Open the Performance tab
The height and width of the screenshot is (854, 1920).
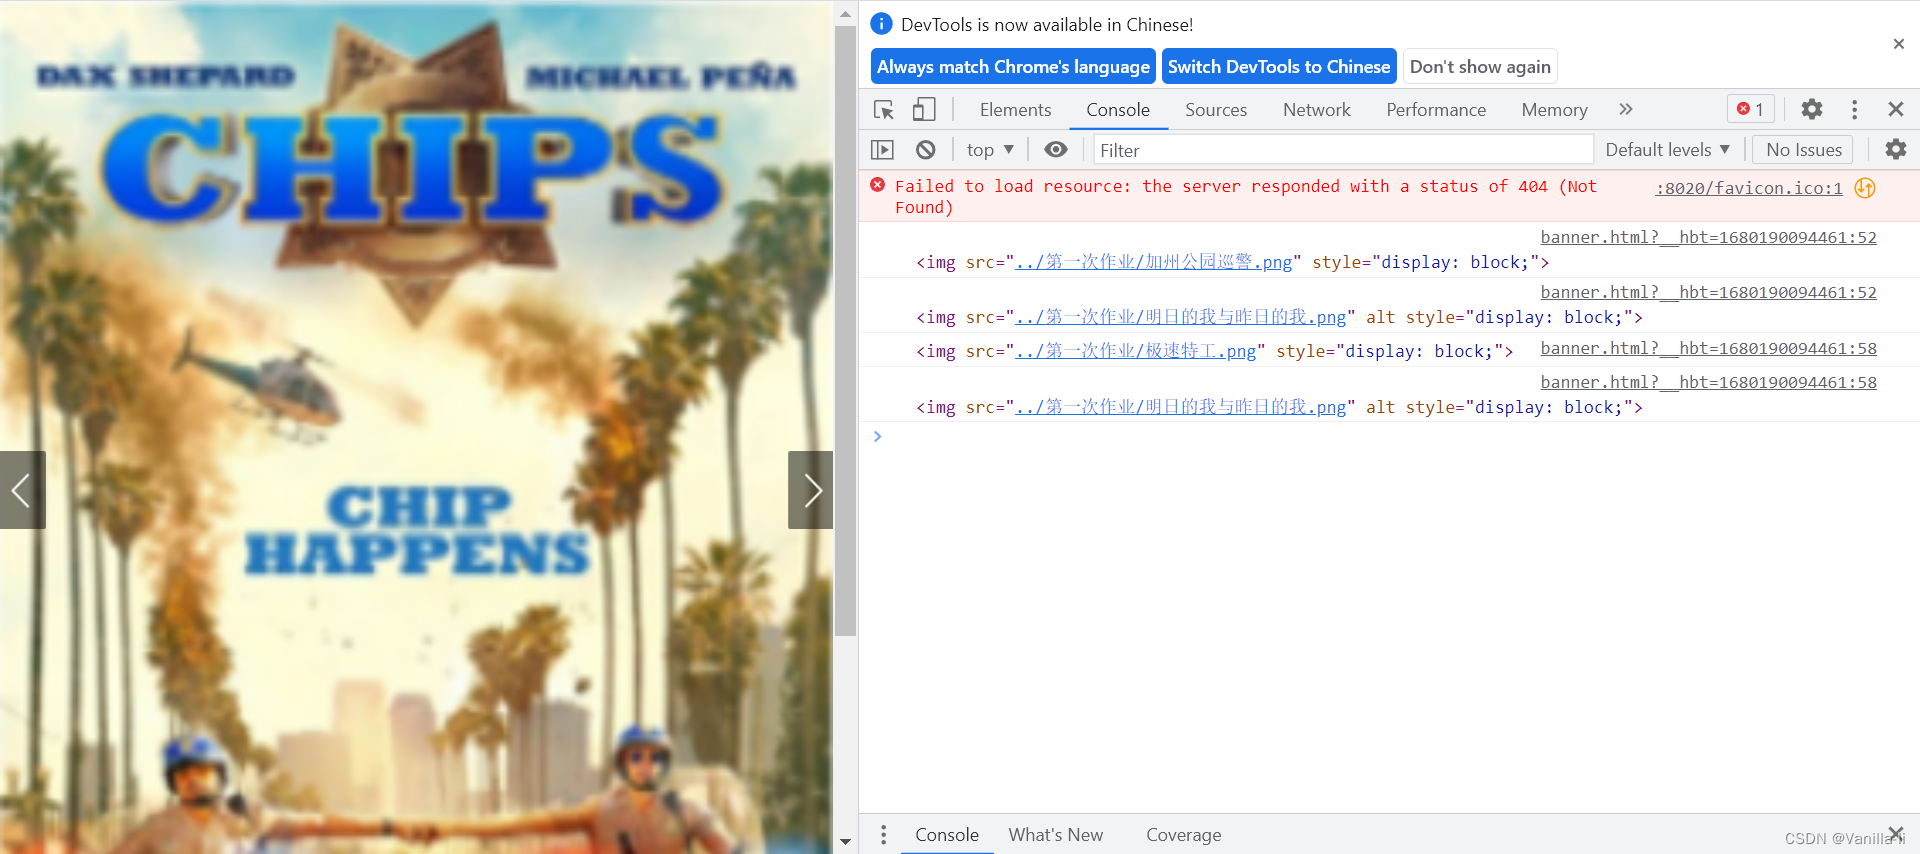point(1436,110)
